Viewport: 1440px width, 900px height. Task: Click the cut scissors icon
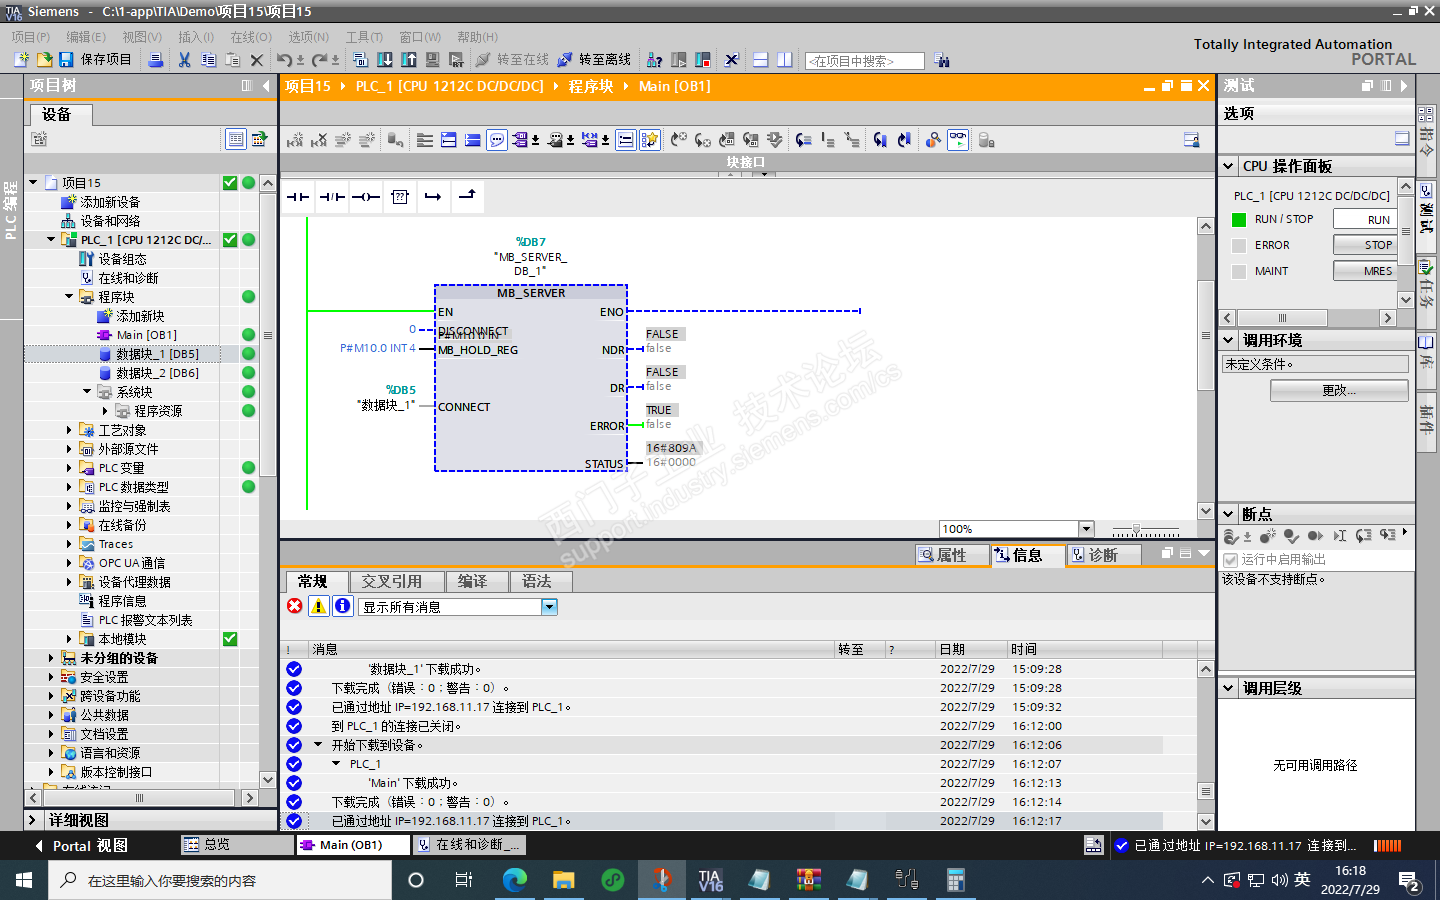184,60
